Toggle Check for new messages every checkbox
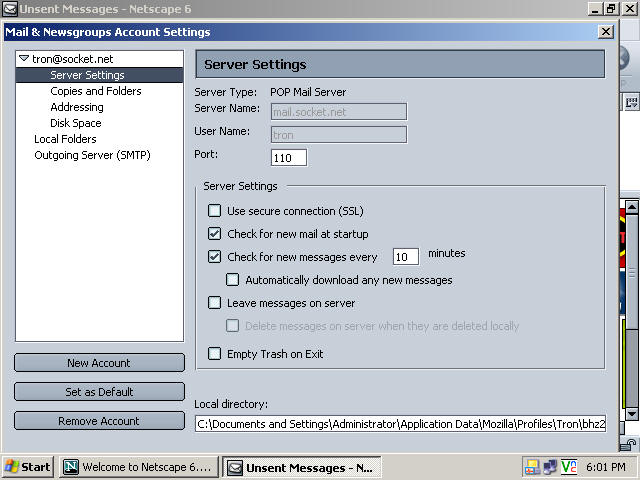Screen dimensions: 640x480 [214, 256]
